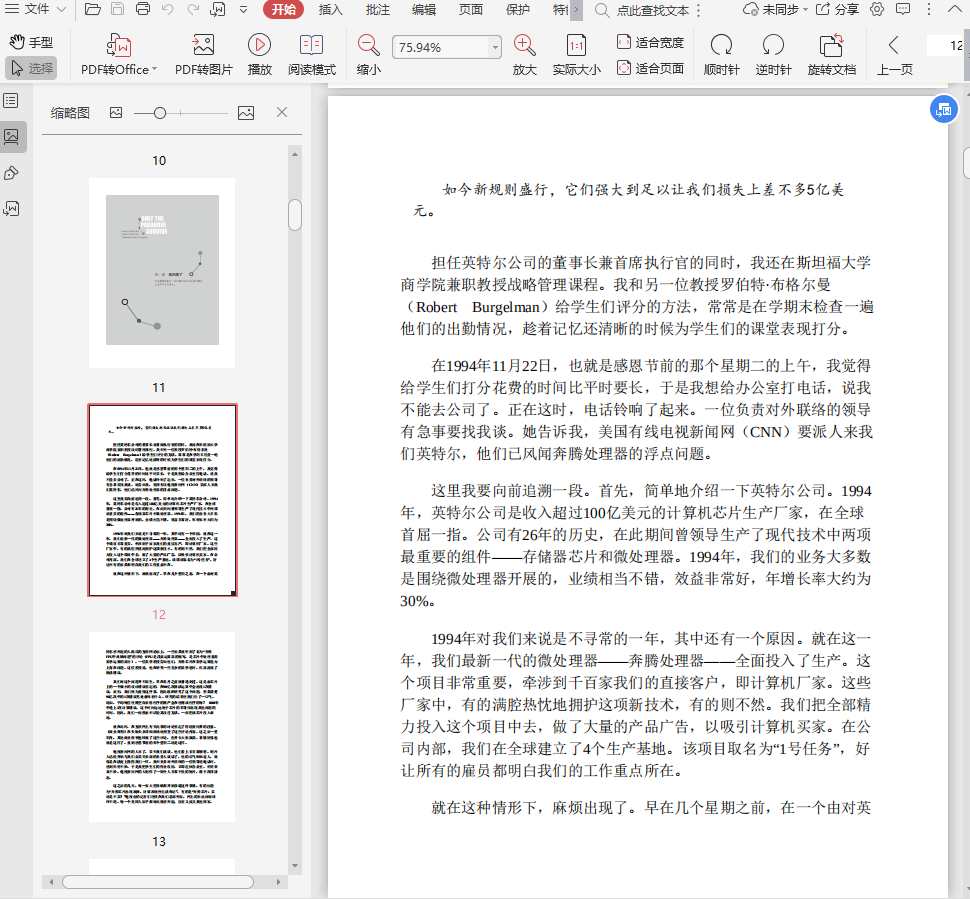
Task: Rotate view 顺时针 clockwise
Action: [721, 54]
